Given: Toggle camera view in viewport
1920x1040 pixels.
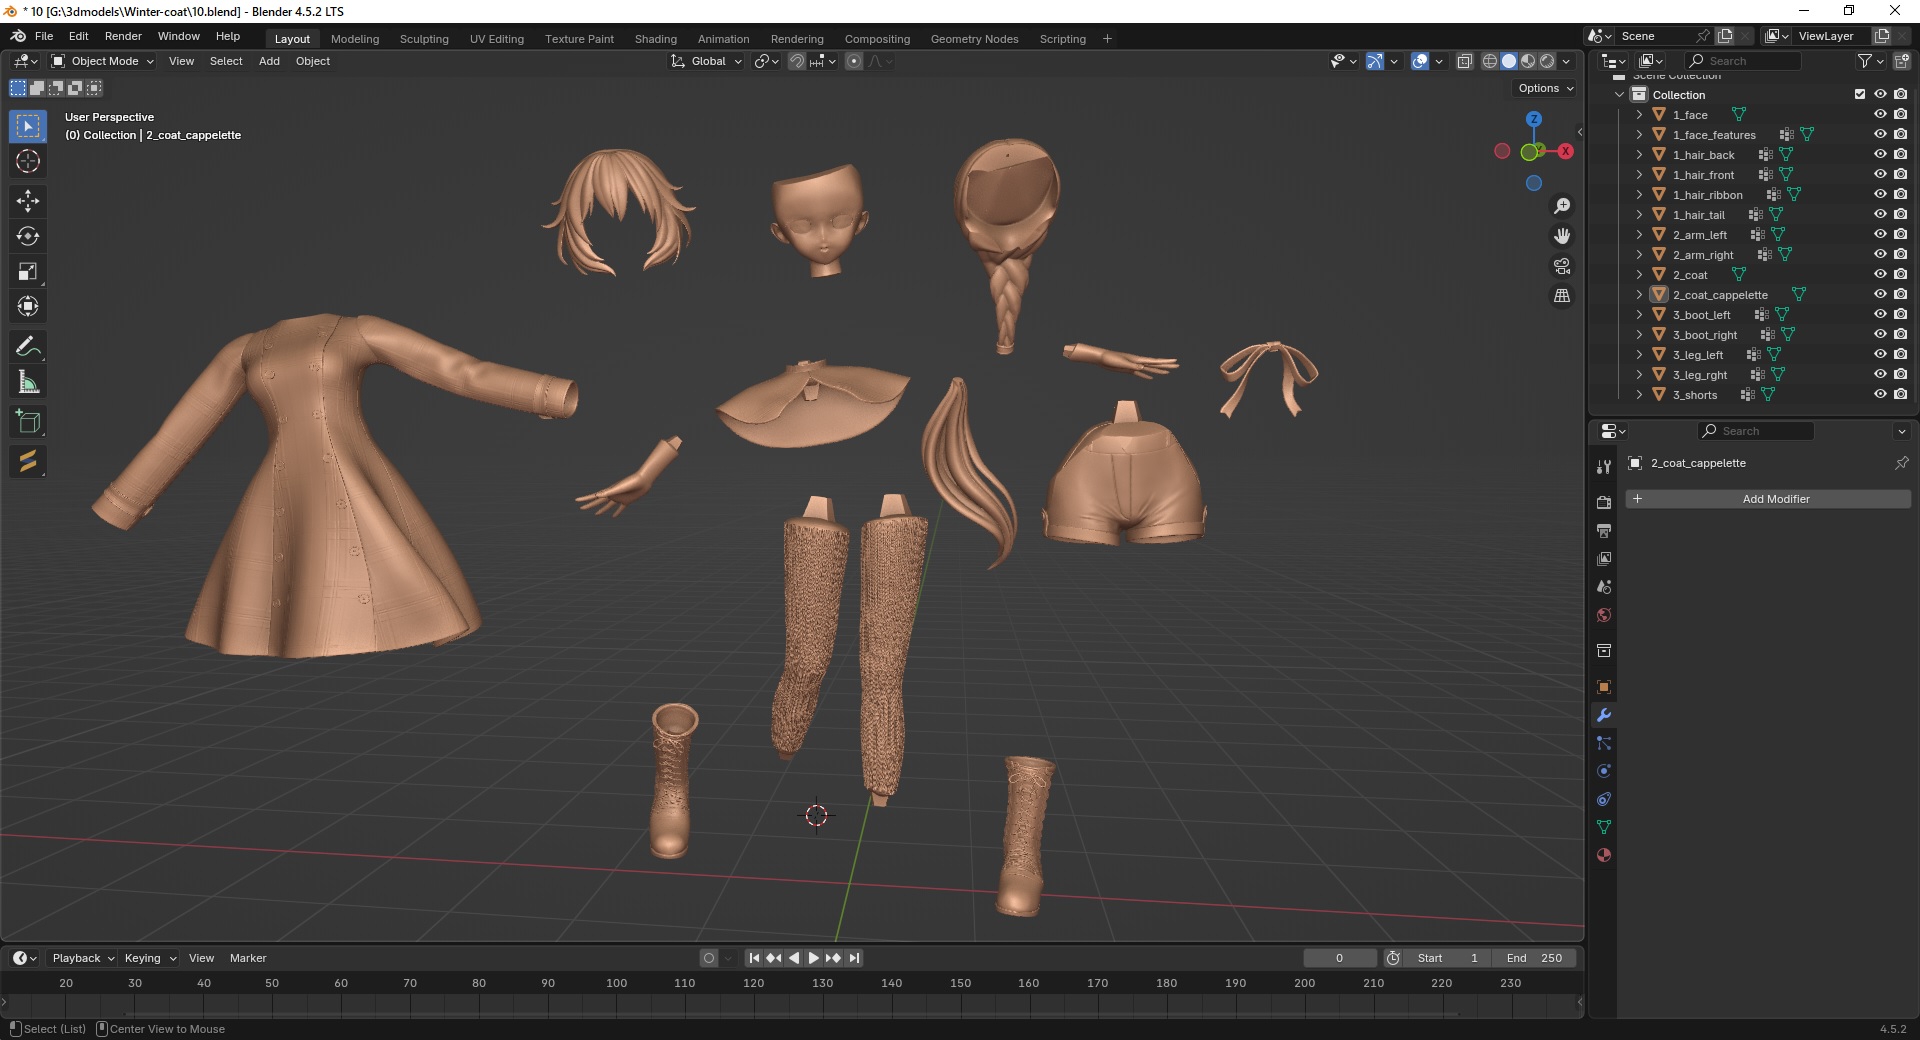Looking at the screenshot, I should pyautogui.click(x=1561, y=266).
